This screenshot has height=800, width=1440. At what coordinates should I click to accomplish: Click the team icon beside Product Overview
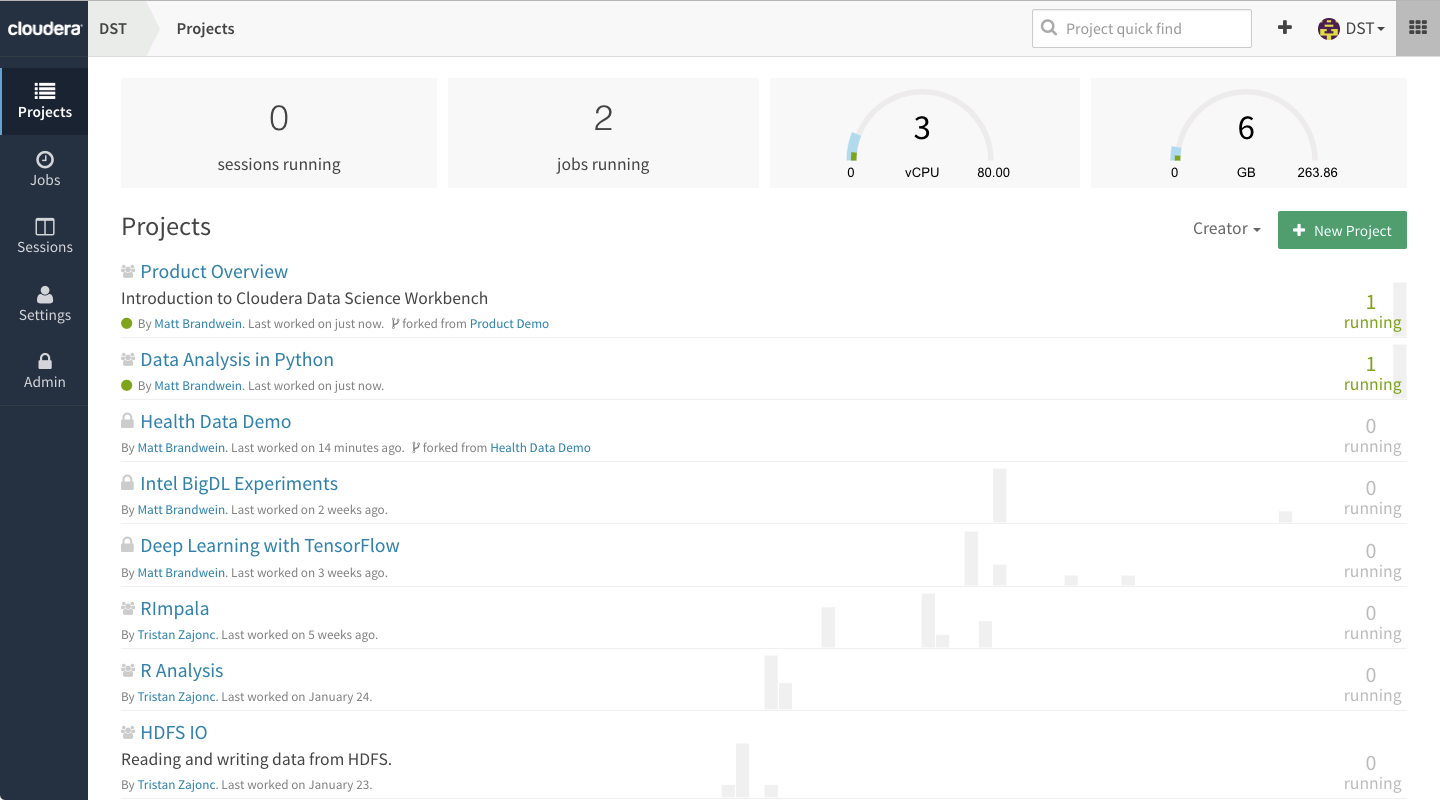point(127,270)
